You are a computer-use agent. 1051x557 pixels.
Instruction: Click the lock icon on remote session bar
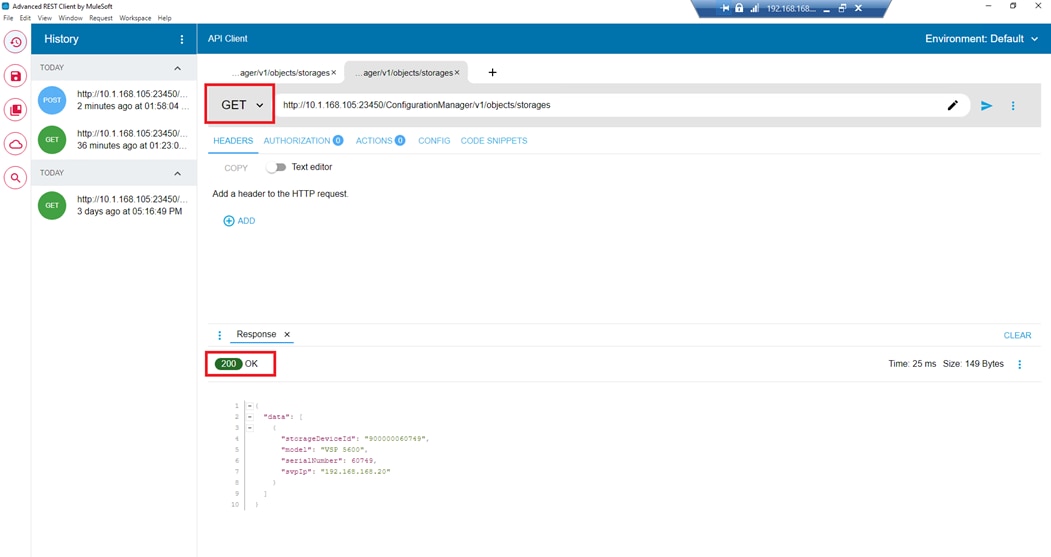point(739,8)
